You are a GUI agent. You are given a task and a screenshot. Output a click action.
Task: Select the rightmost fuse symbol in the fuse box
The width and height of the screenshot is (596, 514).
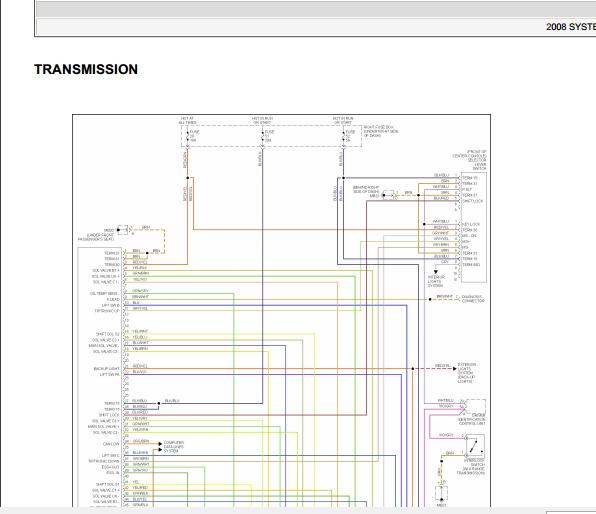point(344,136)
